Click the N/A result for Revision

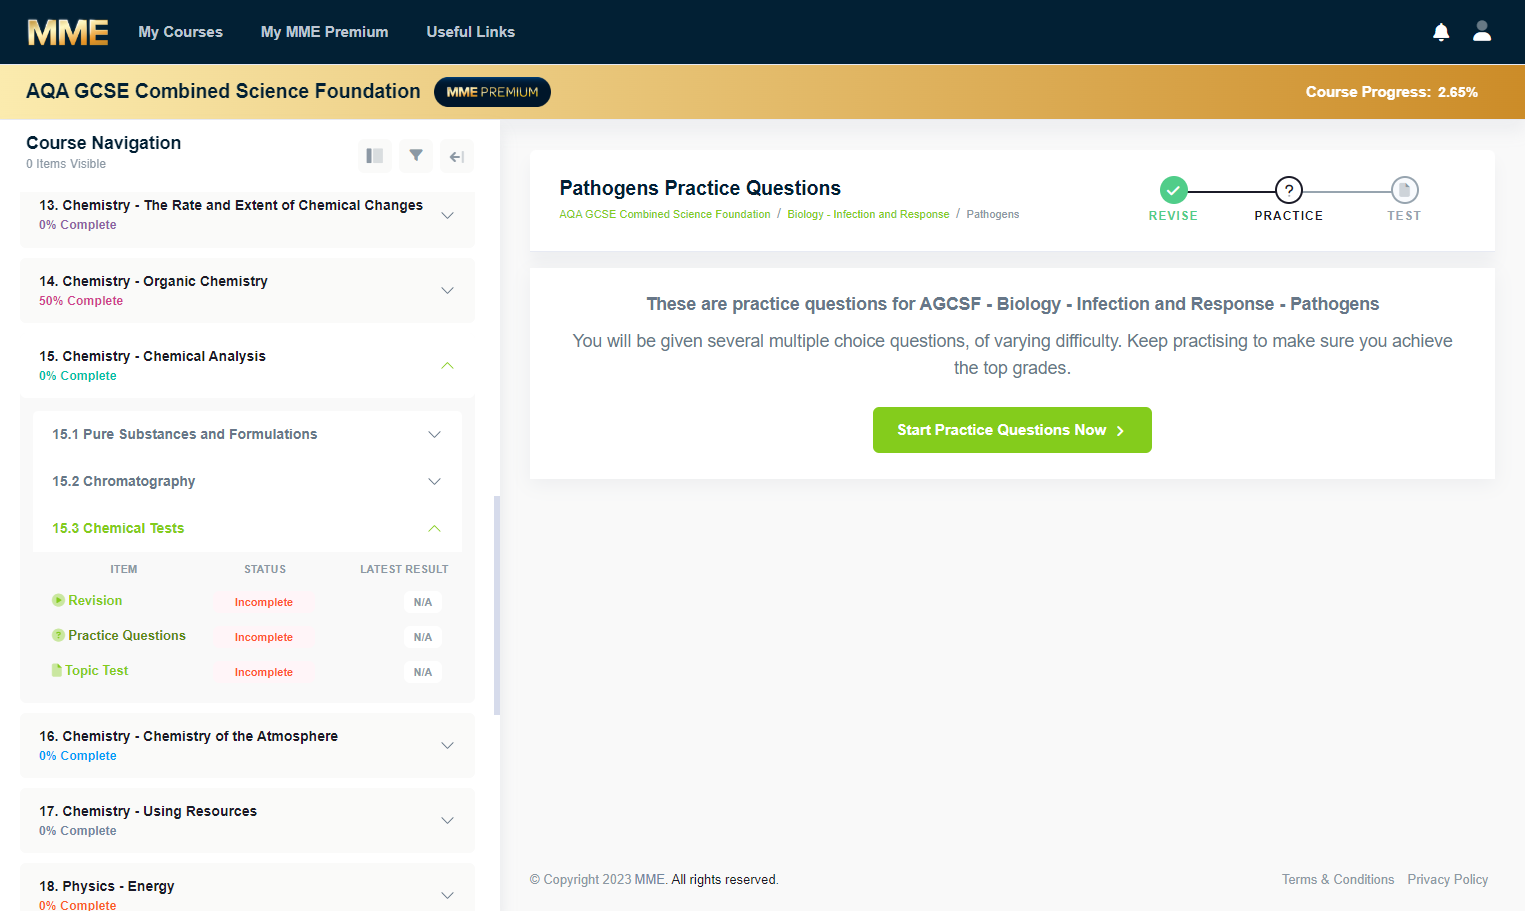[x=423, y=602]
